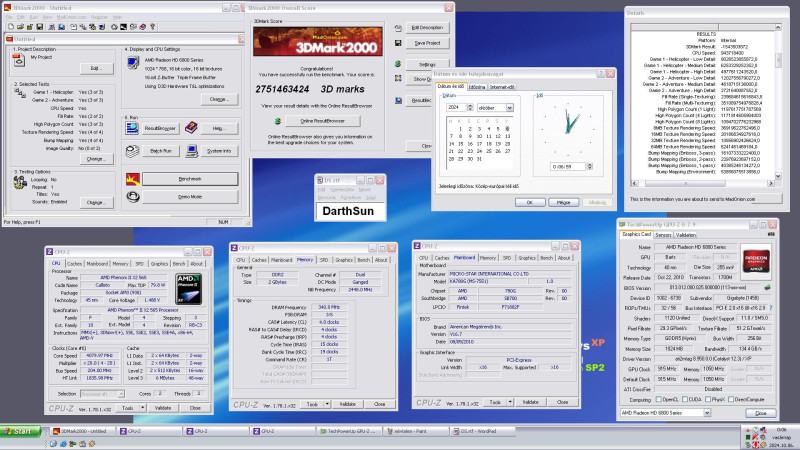Image resolution: width=800 pixels, height=450 pixels.
Task: Click floppy icon beside Save Project button
Action: point(398,43)
